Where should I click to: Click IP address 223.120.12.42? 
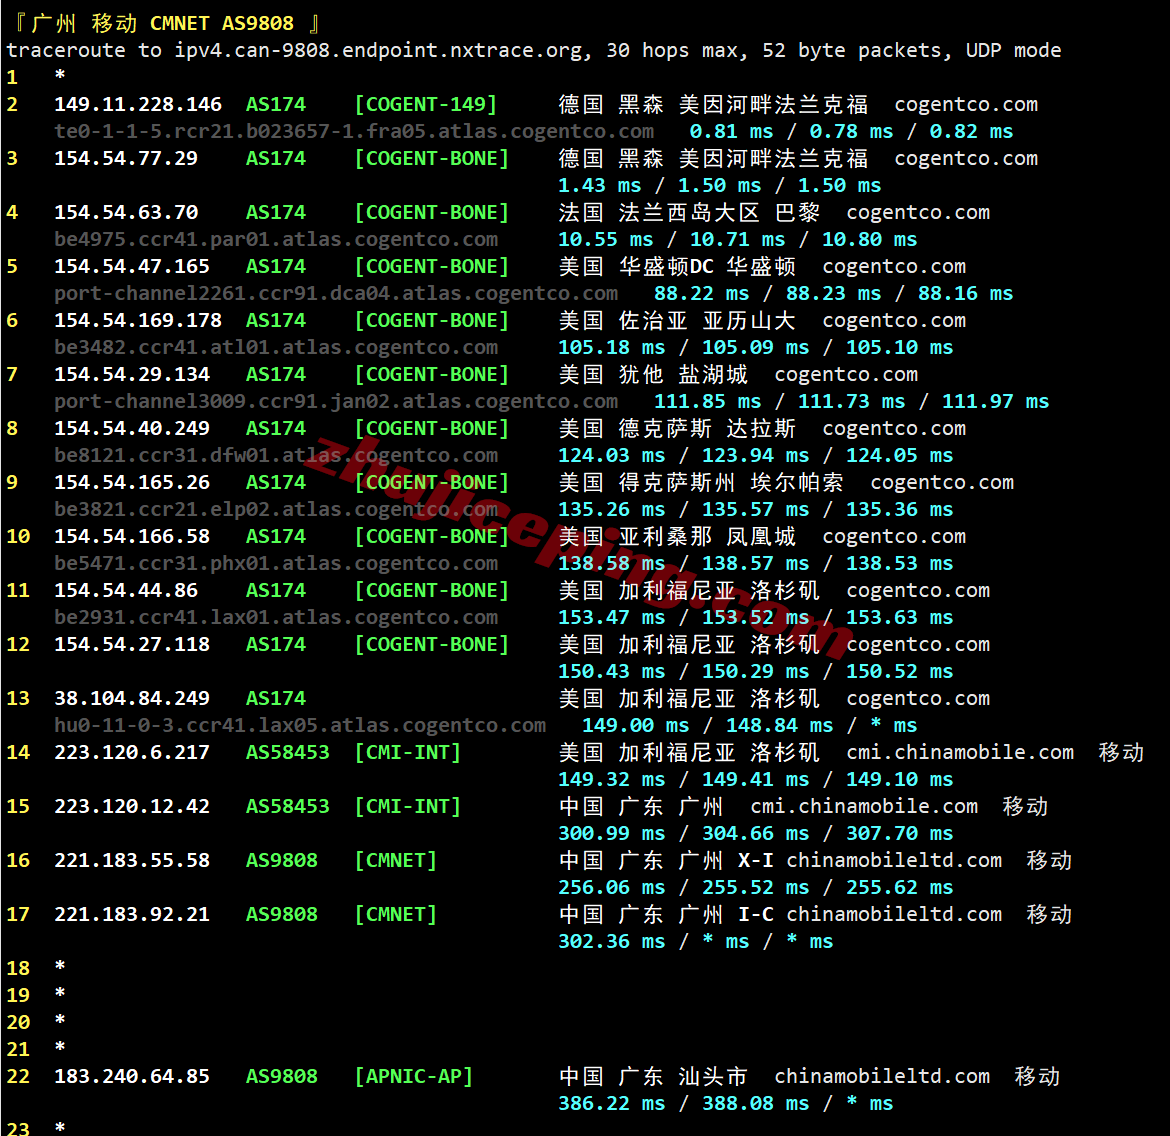click(x=132, y=807)
